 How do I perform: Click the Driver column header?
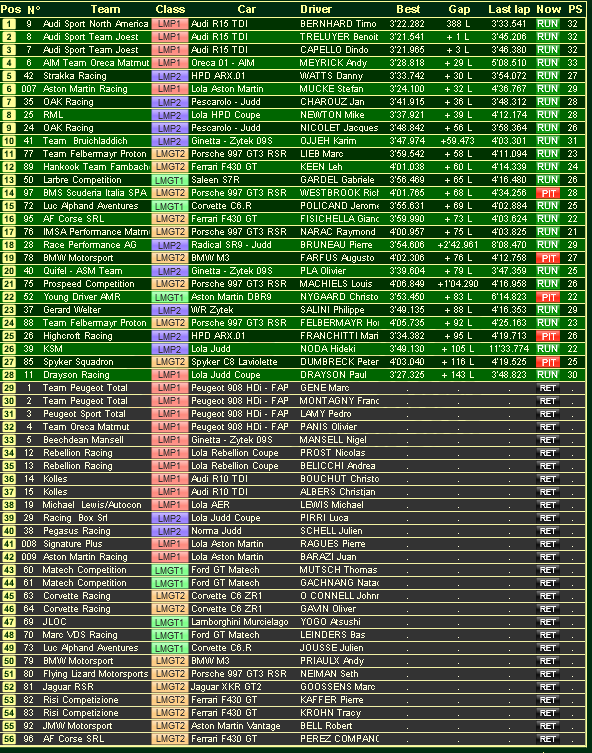click(315, 9)
